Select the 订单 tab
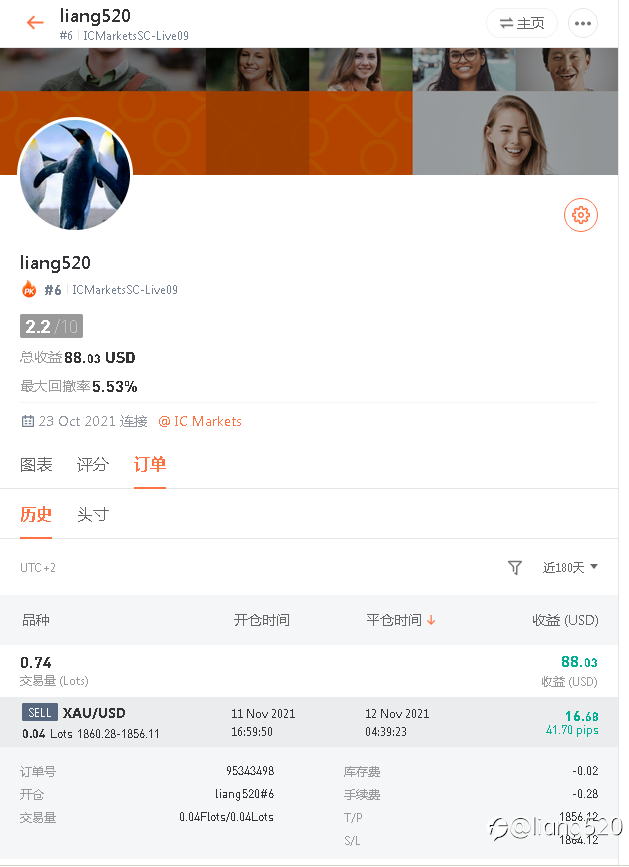 point(150,464)
